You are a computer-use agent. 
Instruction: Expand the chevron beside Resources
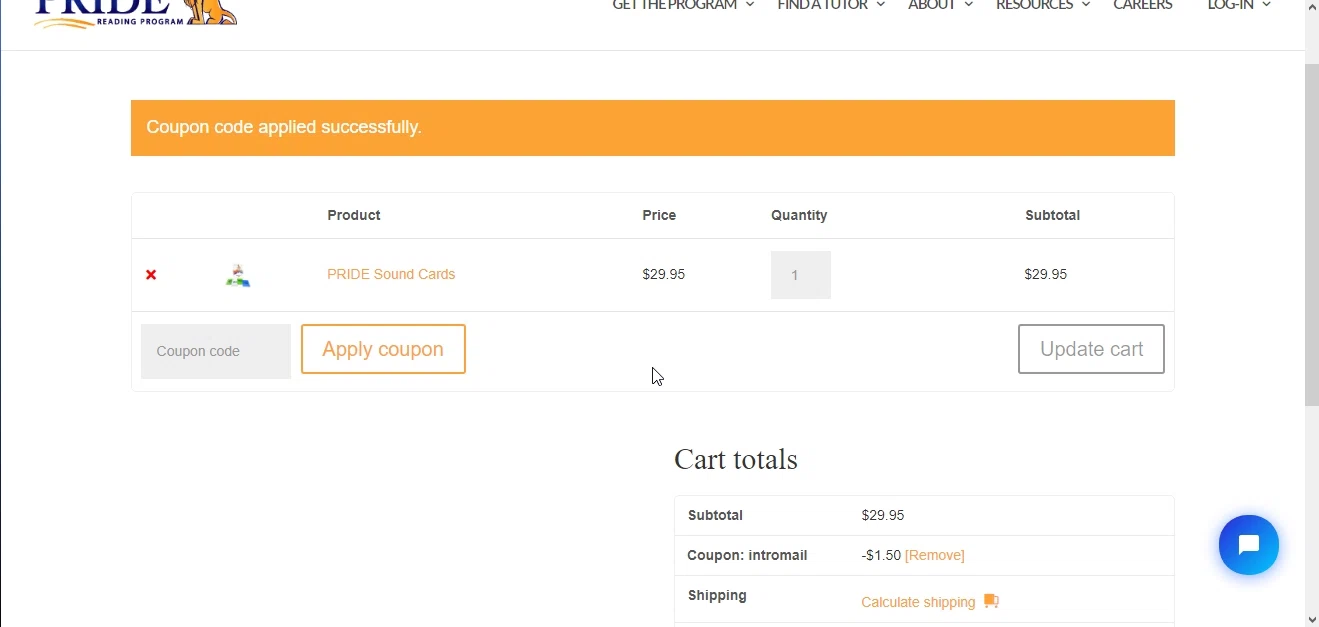[x=1086, y=5]
